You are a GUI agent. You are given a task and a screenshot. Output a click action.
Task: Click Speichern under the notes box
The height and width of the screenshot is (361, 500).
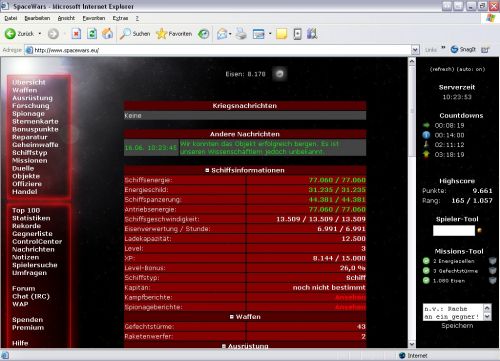click(x=457, y=326)
